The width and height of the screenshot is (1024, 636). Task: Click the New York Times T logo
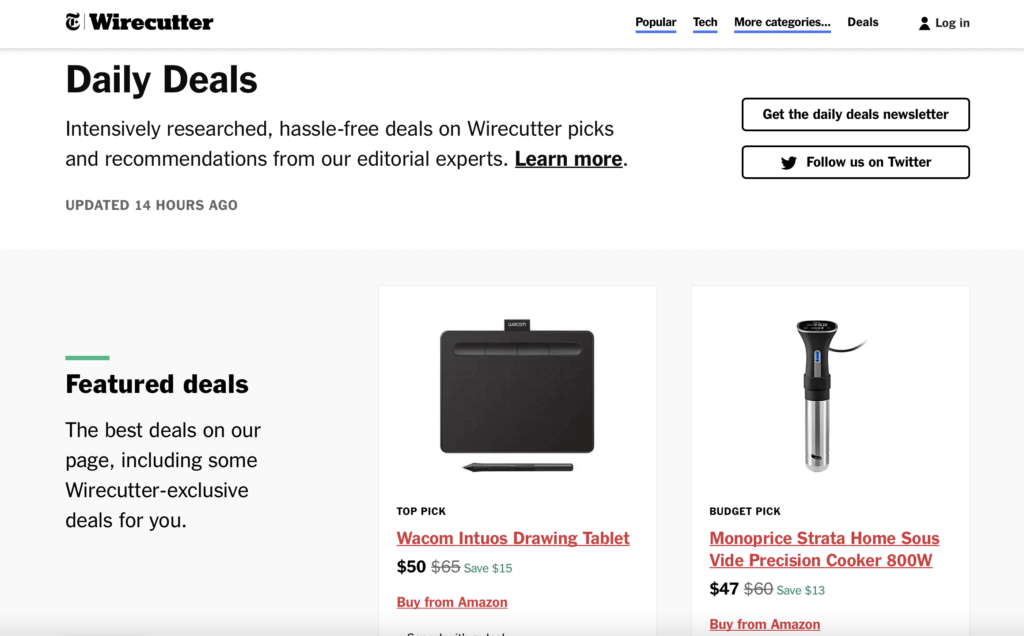tap(73, 22)
